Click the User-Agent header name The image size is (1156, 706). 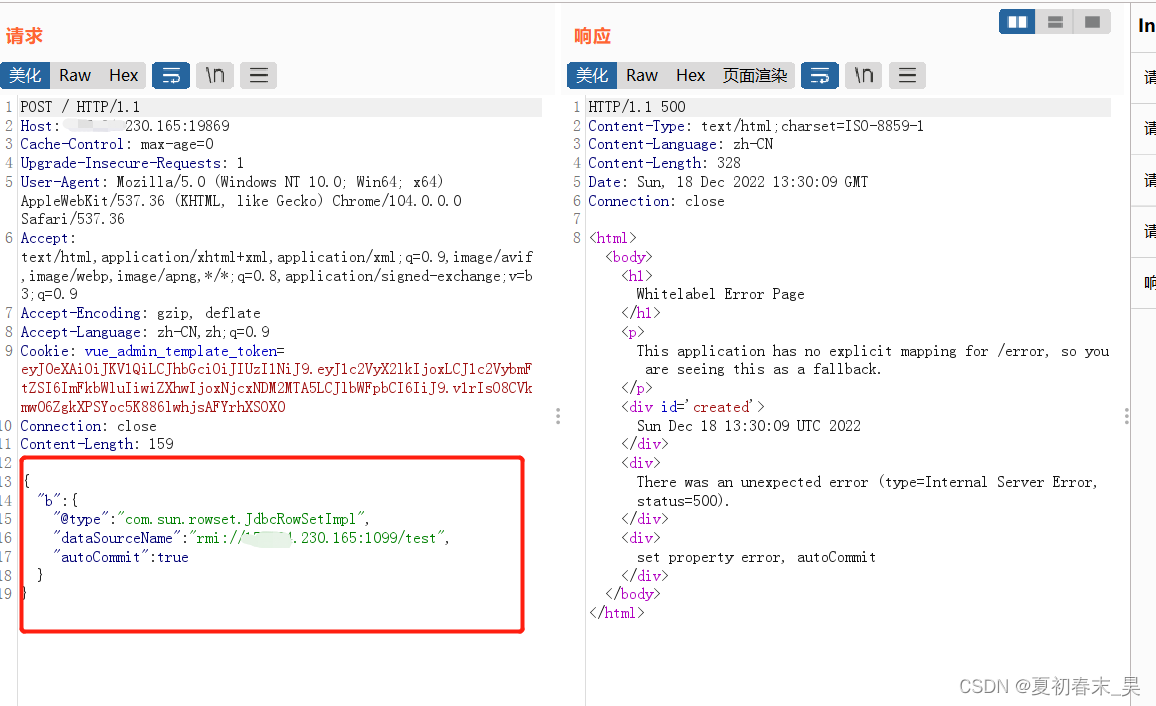tap(60, 182)
